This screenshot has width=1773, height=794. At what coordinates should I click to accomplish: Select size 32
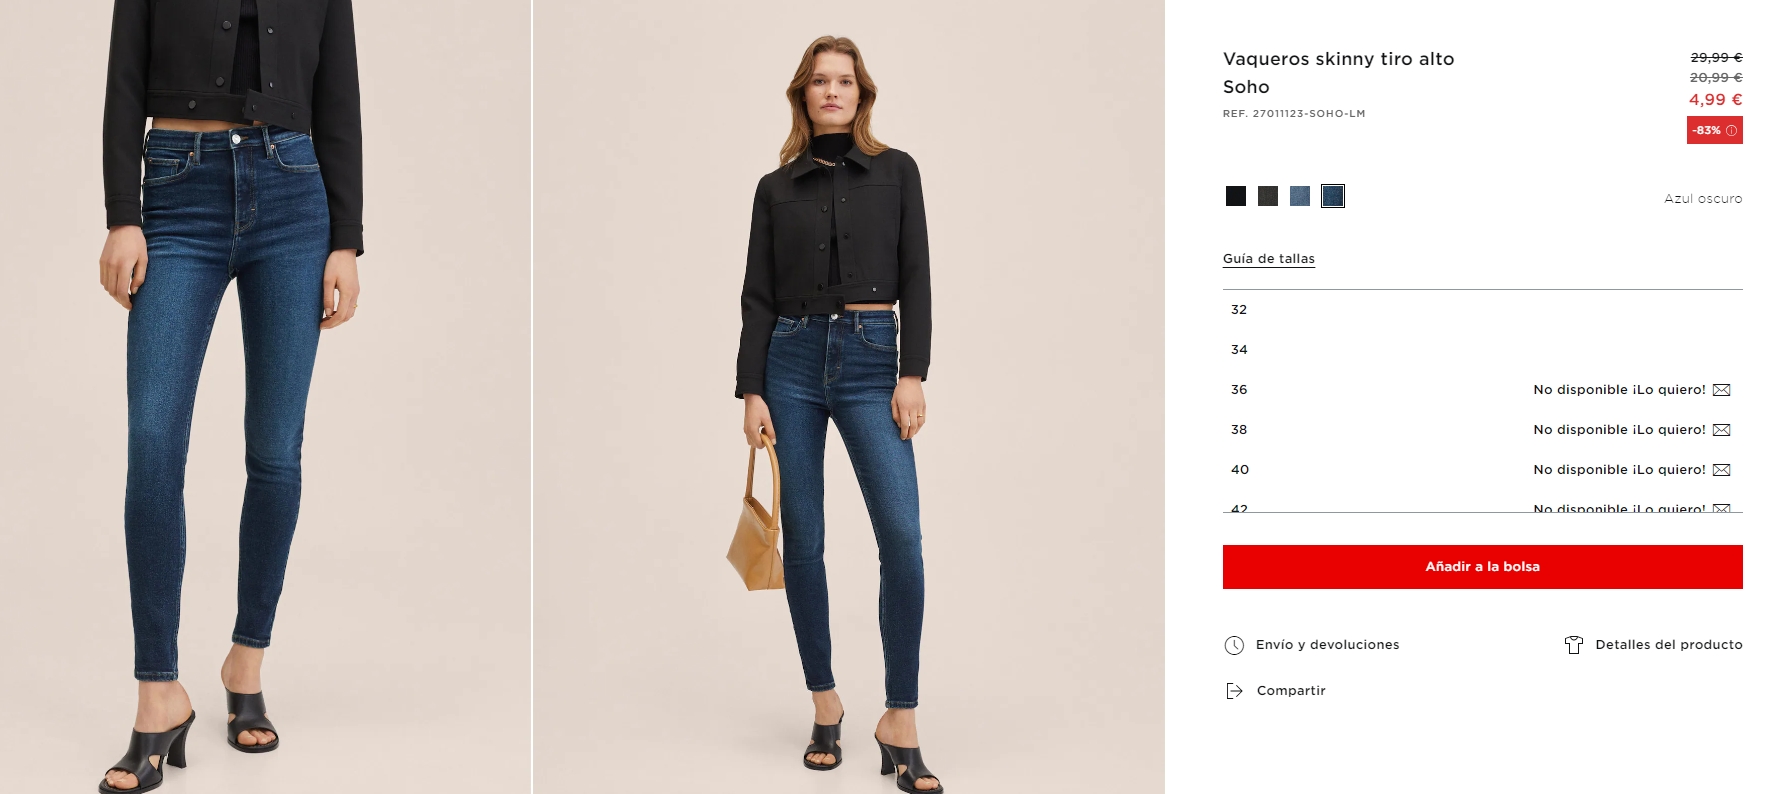pos(1482,310)
